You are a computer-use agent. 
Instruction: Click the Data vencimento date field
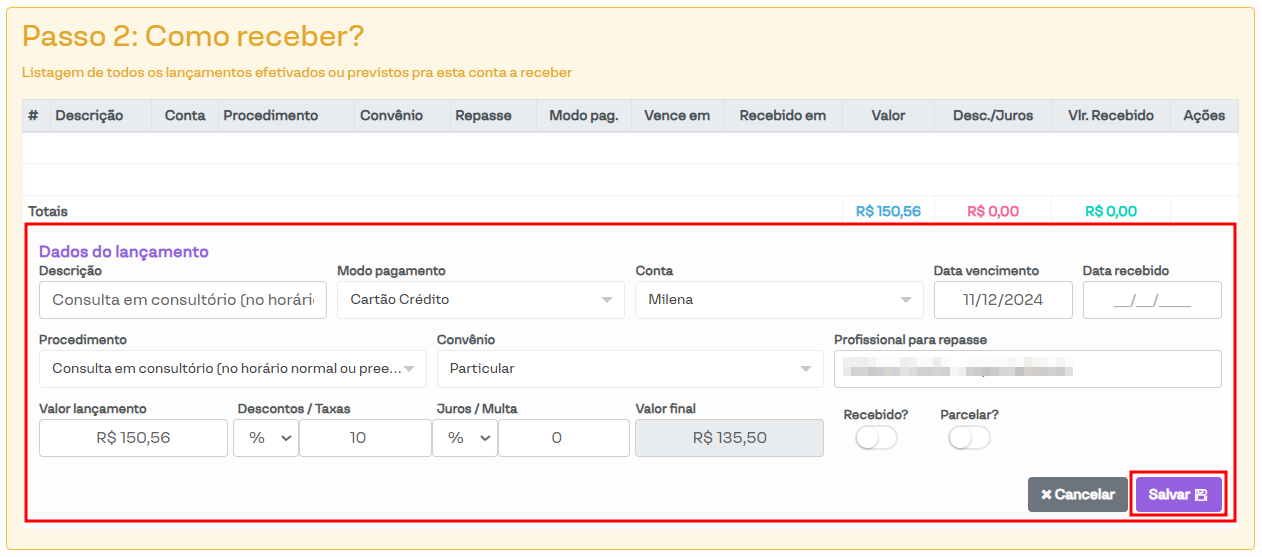[1003, 300]
